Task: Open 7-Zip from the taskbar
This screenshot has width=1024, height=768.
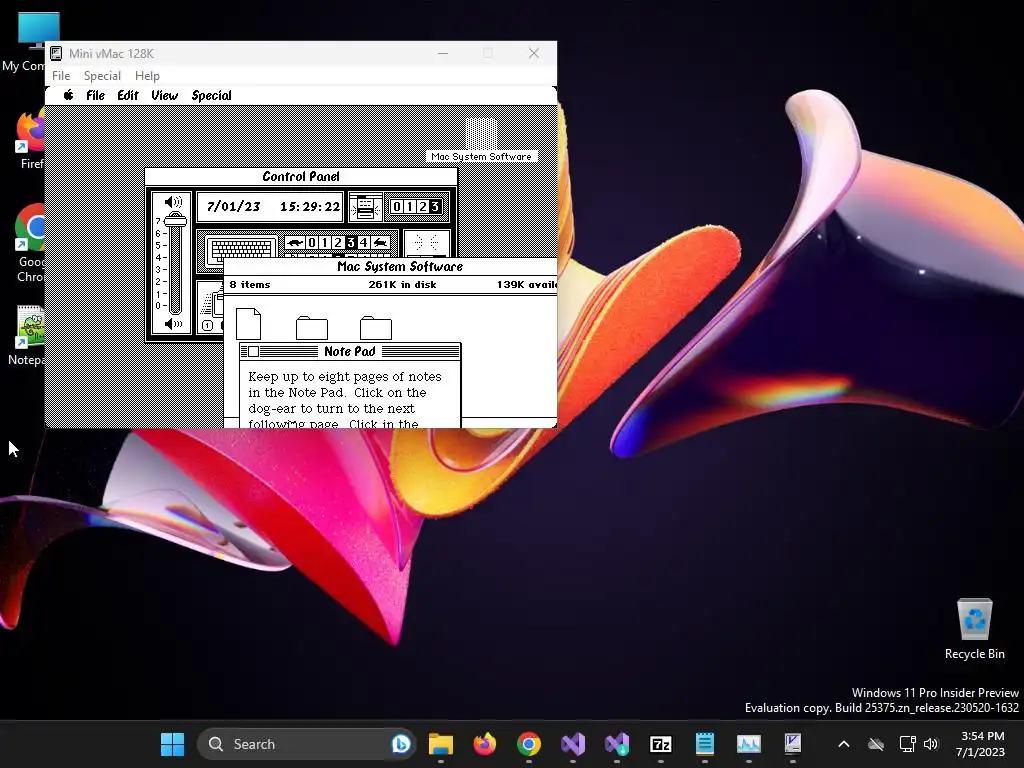Action: [x=661, y=744]
